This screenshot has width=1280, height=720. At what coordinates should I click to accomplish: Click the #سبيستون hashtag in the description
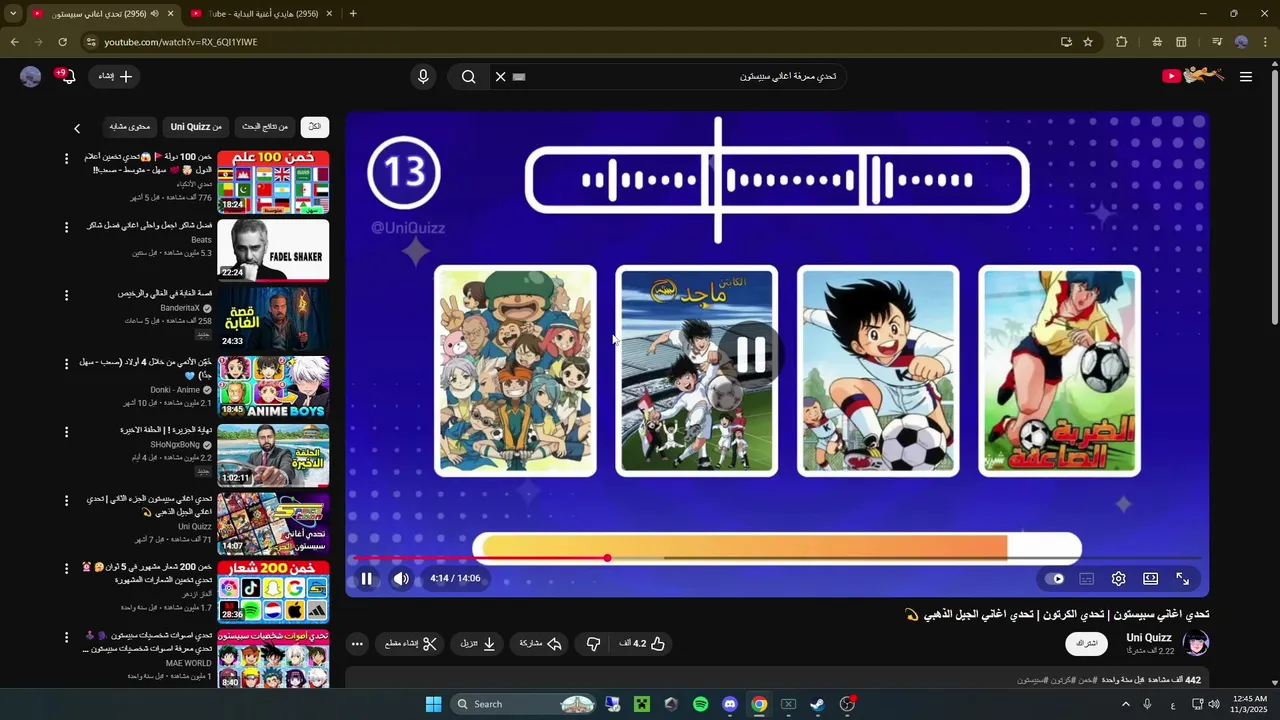coord(1034,680)
